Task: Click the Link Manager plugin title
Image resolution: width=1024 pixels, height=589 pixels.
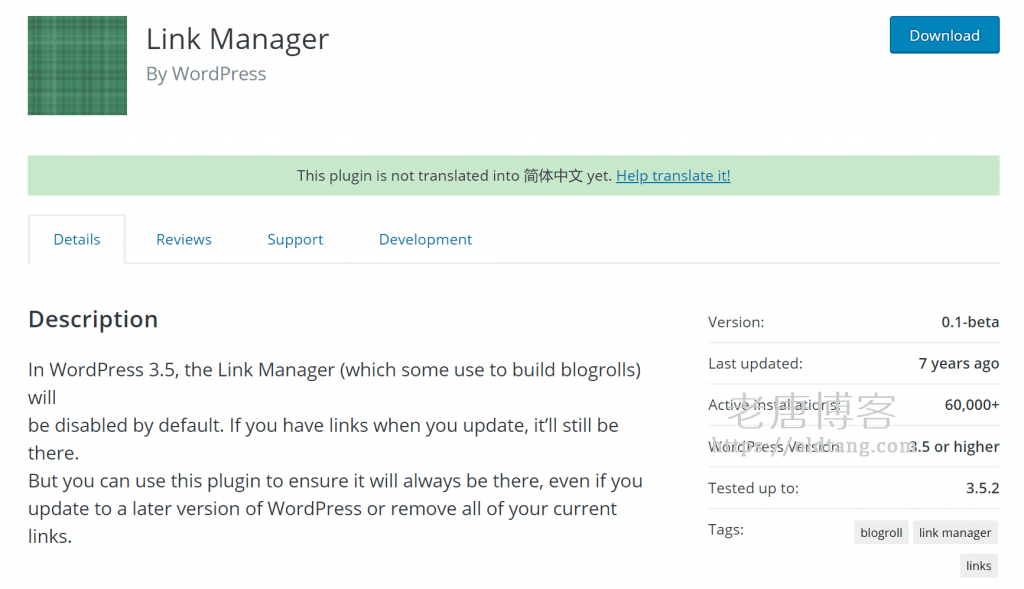Action: pos(237,38)
